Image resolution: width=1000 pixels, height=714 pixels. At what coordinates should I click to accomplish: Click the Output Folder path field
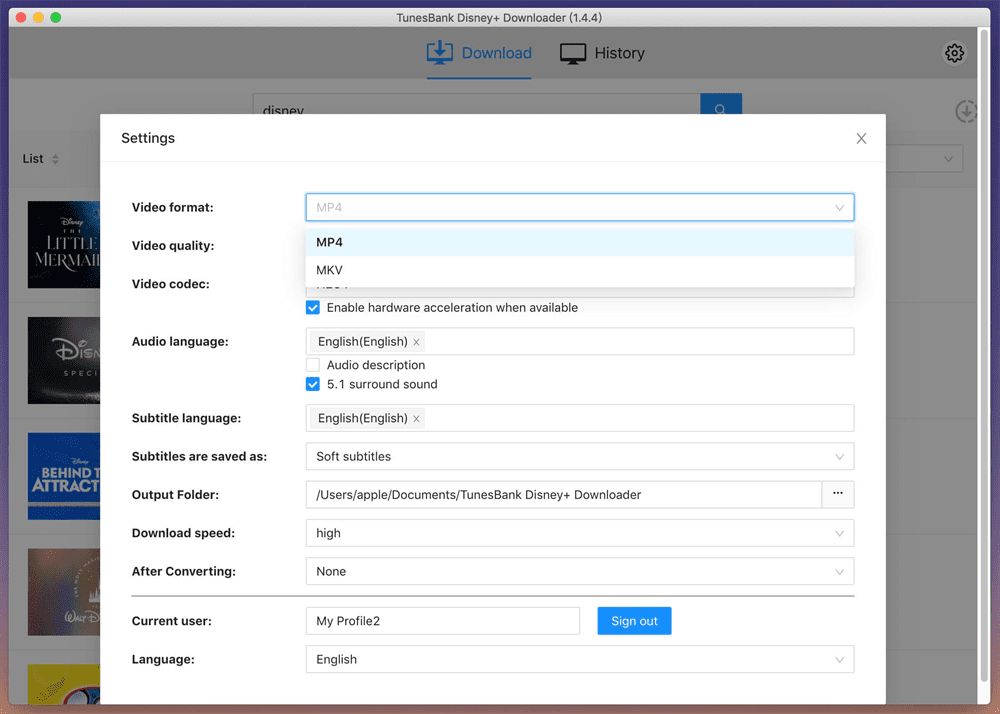[x=564, y=495]
